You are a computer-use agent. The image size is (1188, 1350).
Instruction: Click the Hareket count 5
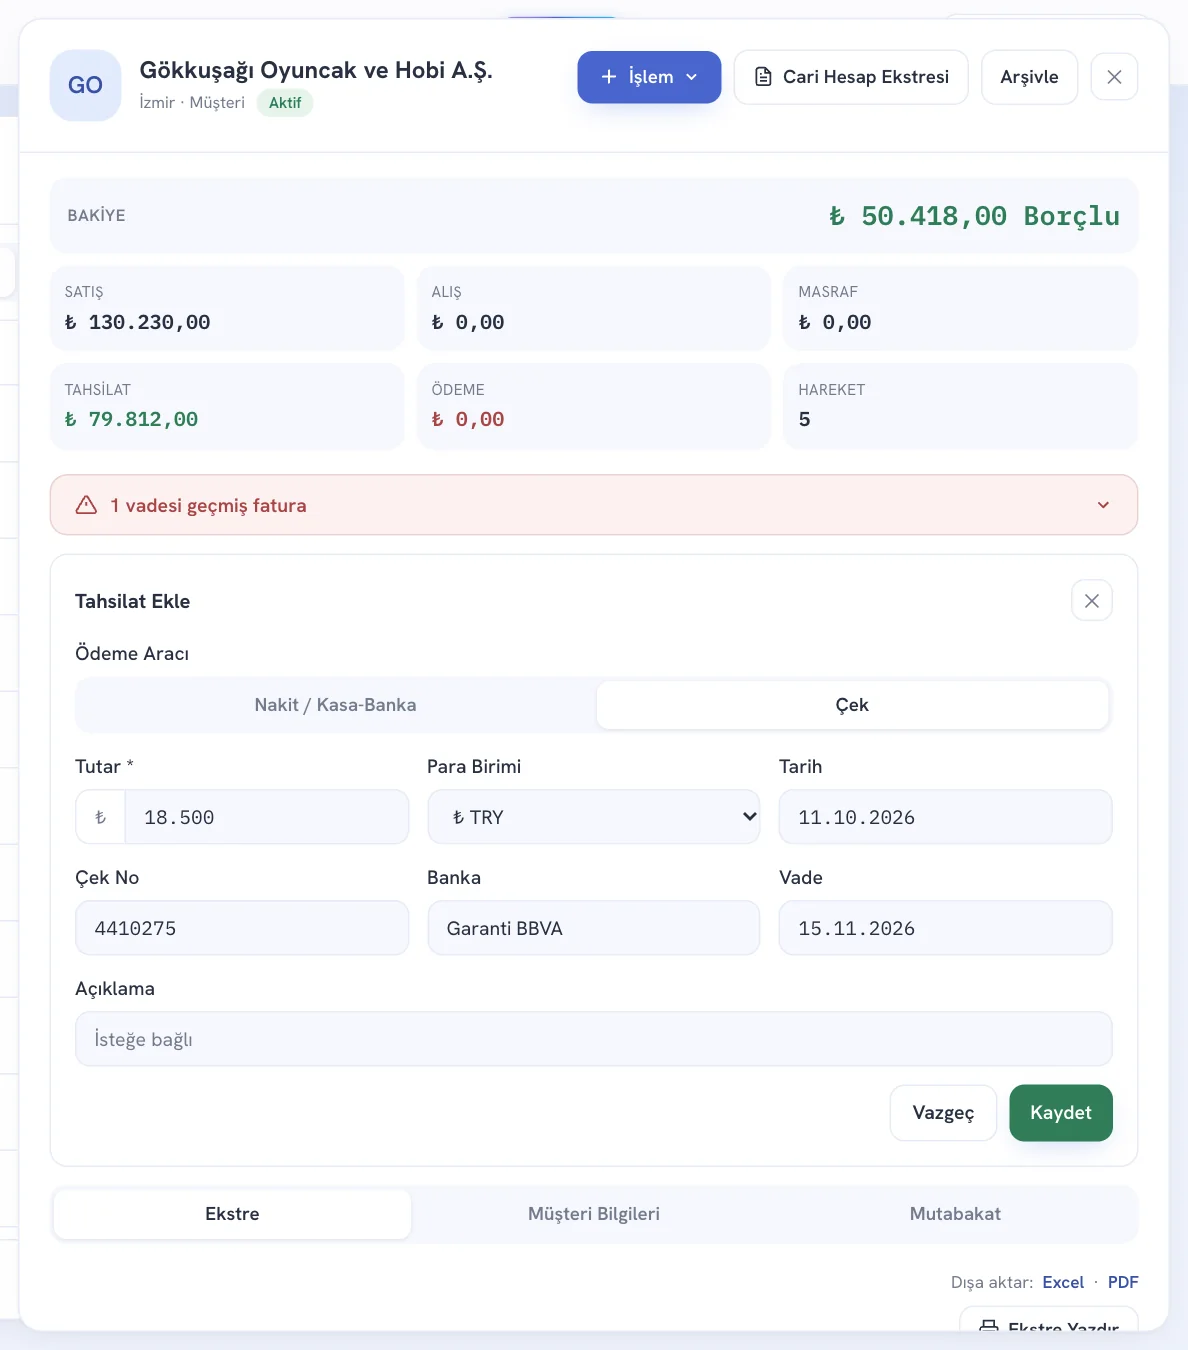(805, 419)
